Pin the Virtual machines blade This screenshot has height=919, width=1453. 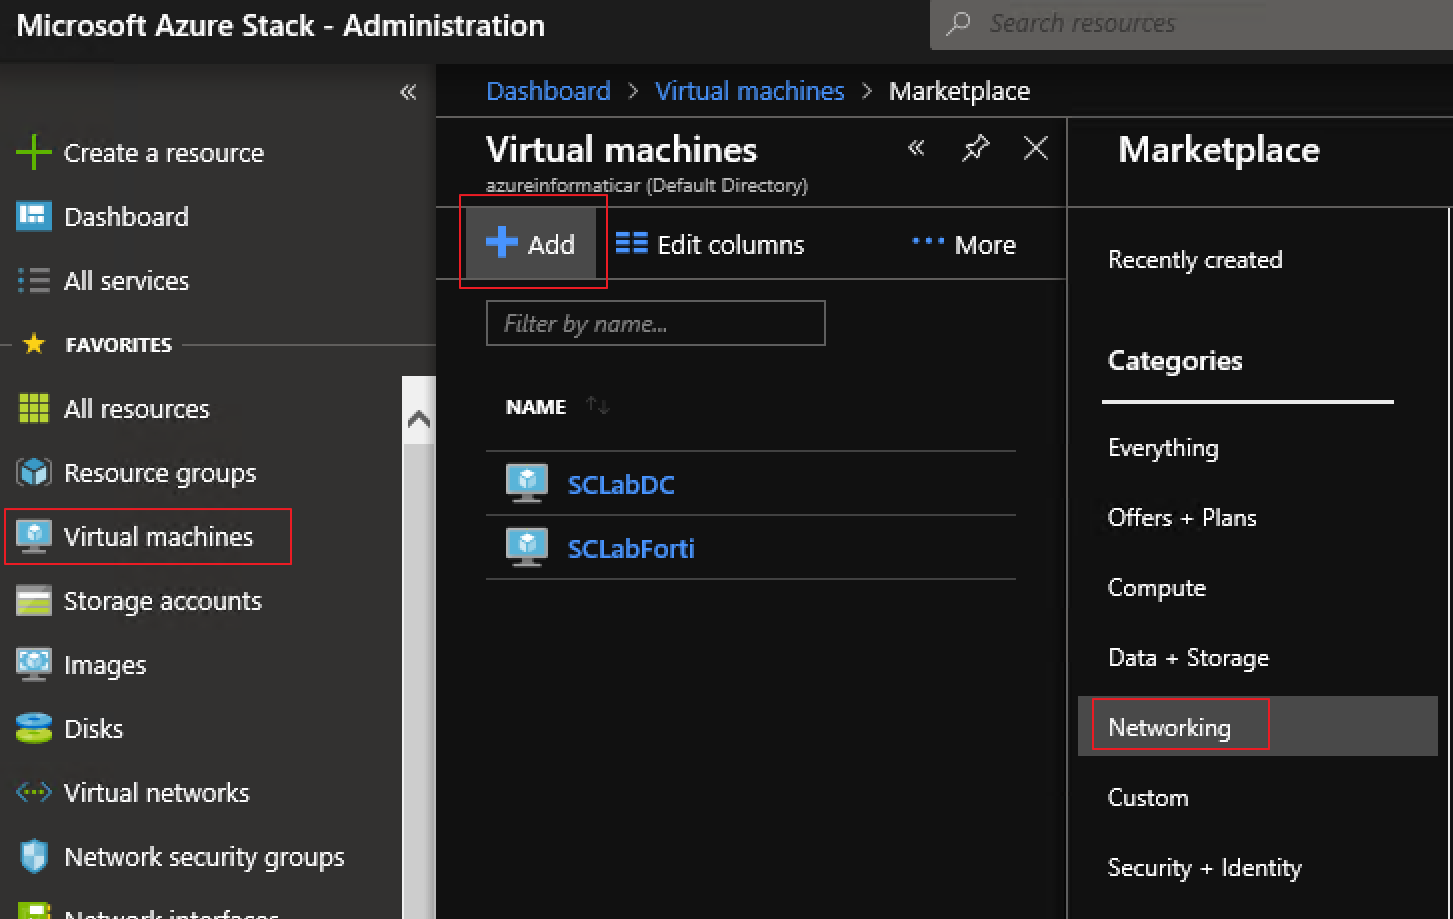(x=975, y=147)
